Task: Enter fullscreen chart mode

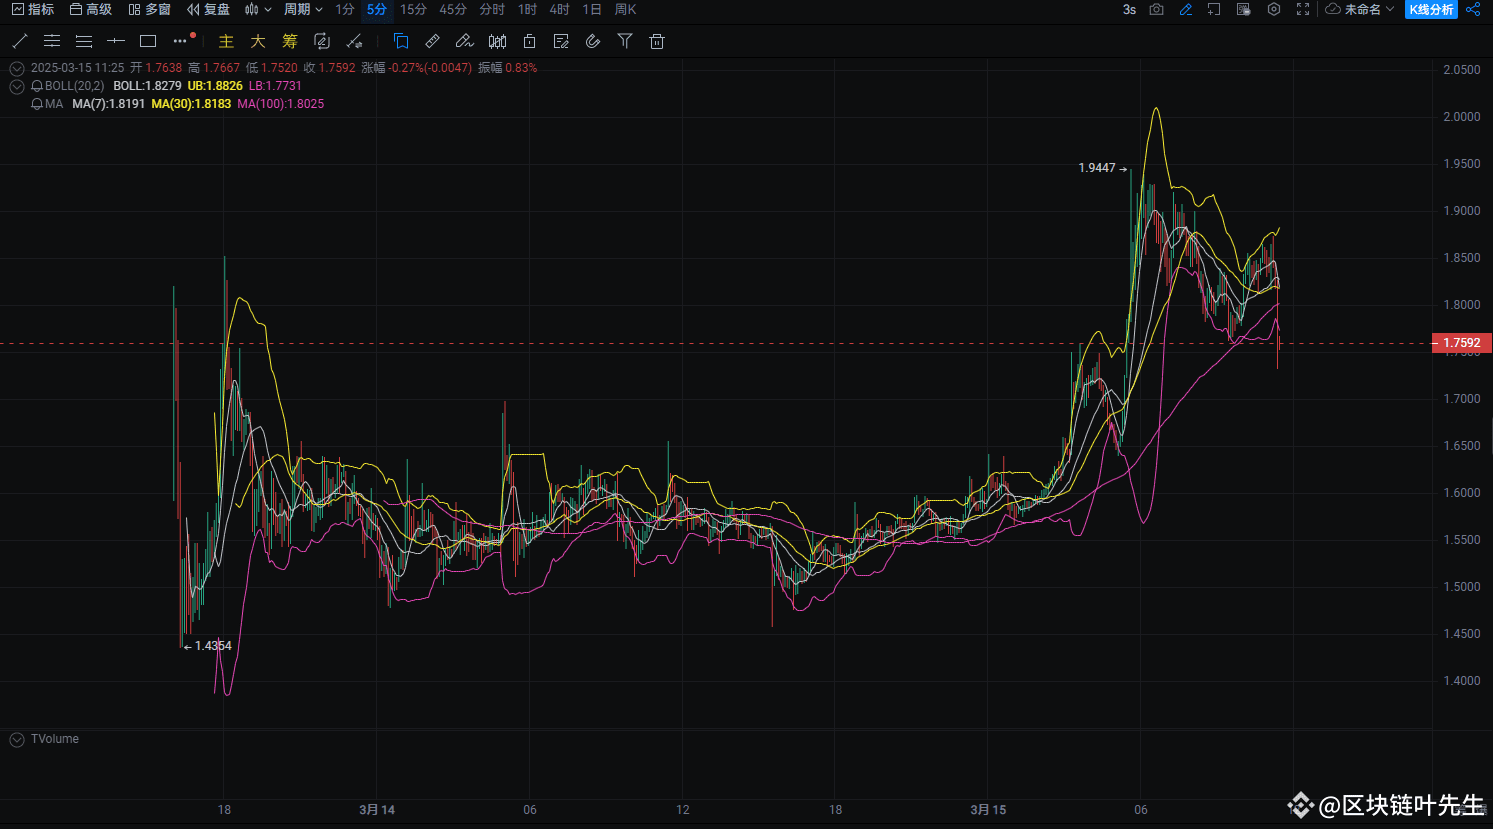Action: click(1303, 9)
